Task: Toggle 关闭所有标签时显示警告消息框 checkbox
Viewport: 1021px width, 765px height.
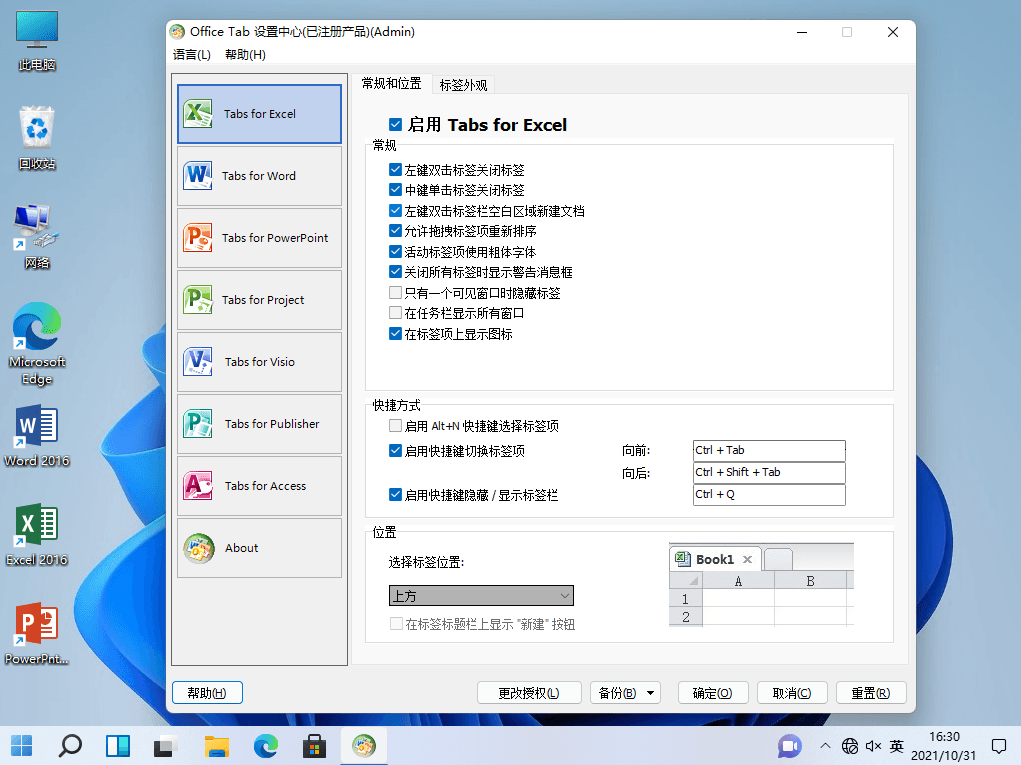Action: (x=395, y=271)
